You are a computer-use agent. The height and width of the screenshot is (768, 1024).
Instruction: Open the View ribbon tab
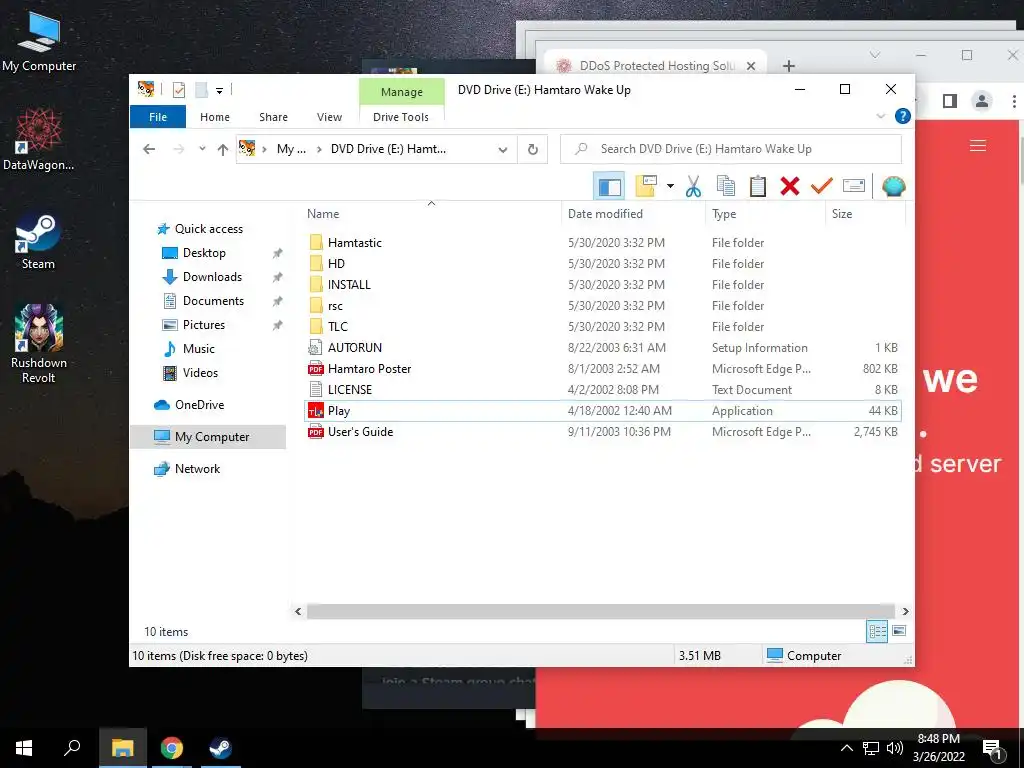click(x=329, y=117)
